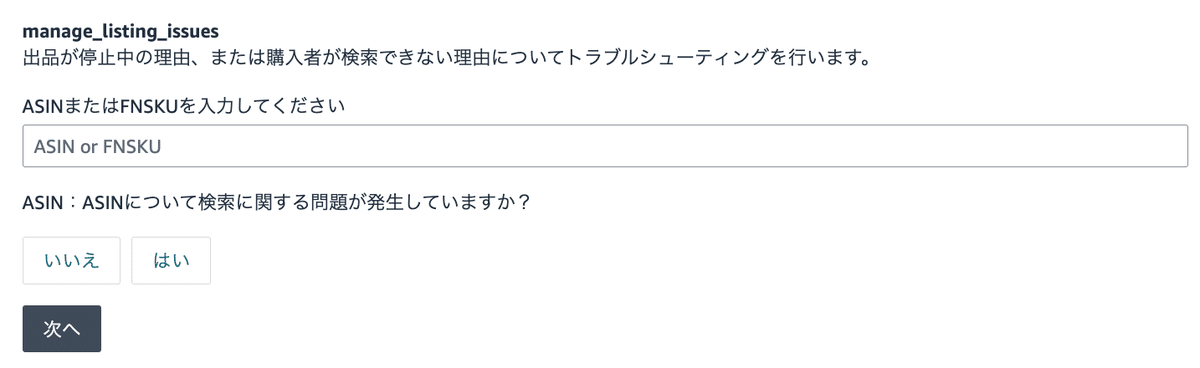Click the dark 次へ button
Image resolution: width=1200 pixels, height=368 pixels.
tap(62, 329)
